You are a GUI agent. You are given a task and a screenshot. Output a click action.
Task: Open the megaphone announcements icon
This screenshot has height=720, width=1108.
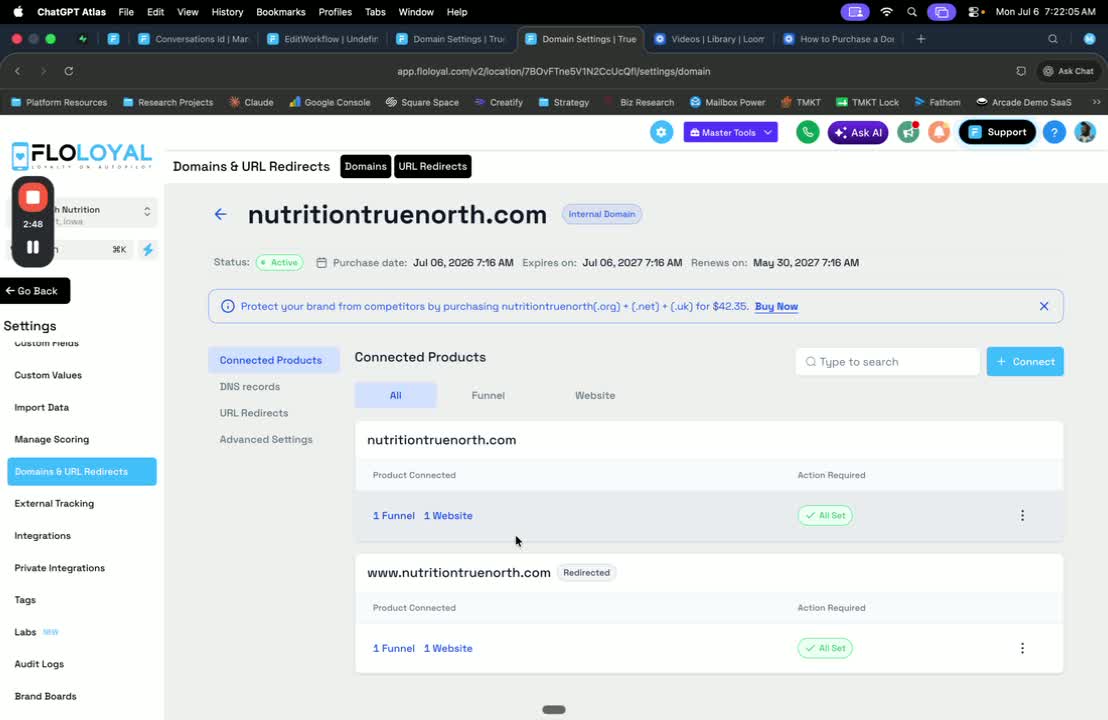[x=908, y=132]
